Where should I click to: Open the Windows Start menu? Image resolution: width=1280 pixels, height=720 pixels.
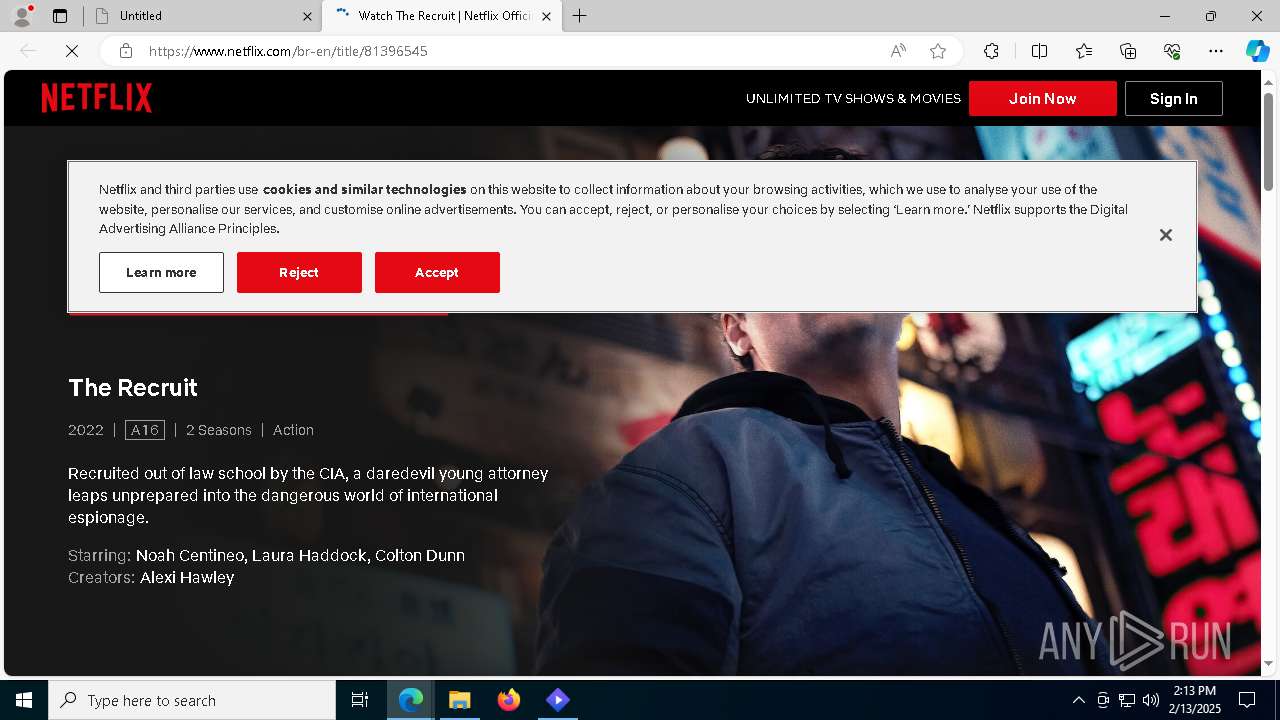[24, 700]
